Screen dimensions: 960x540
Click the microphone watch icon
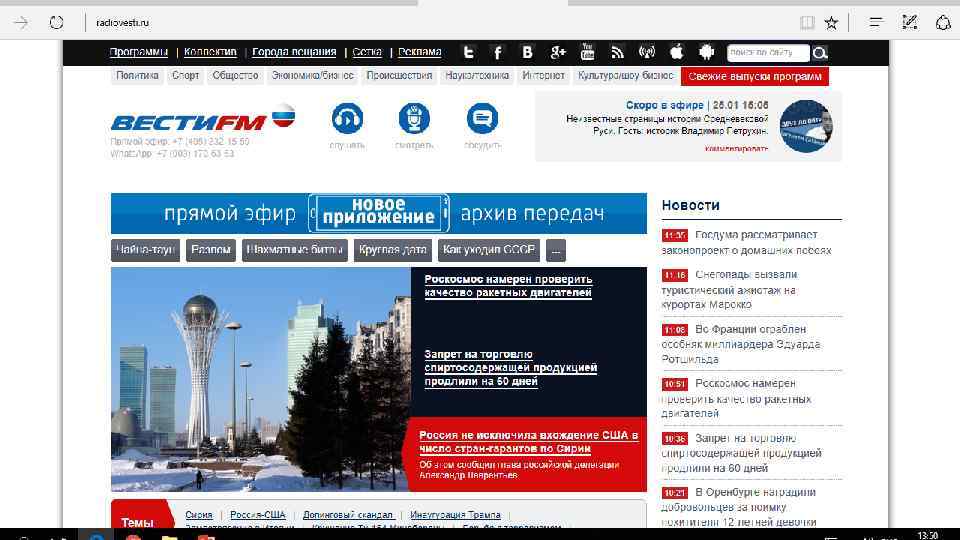(414, 118)
